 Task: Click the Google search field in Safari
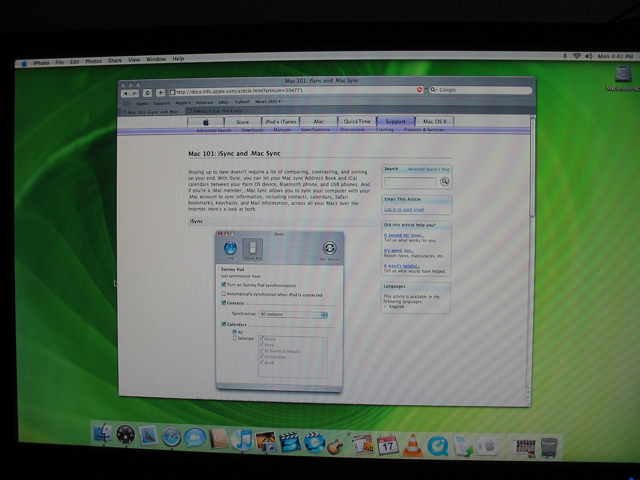point(480,90)
